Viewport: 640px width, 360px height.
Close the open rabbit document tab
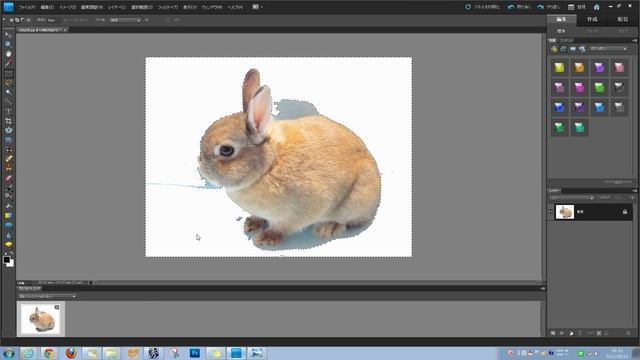65,30
